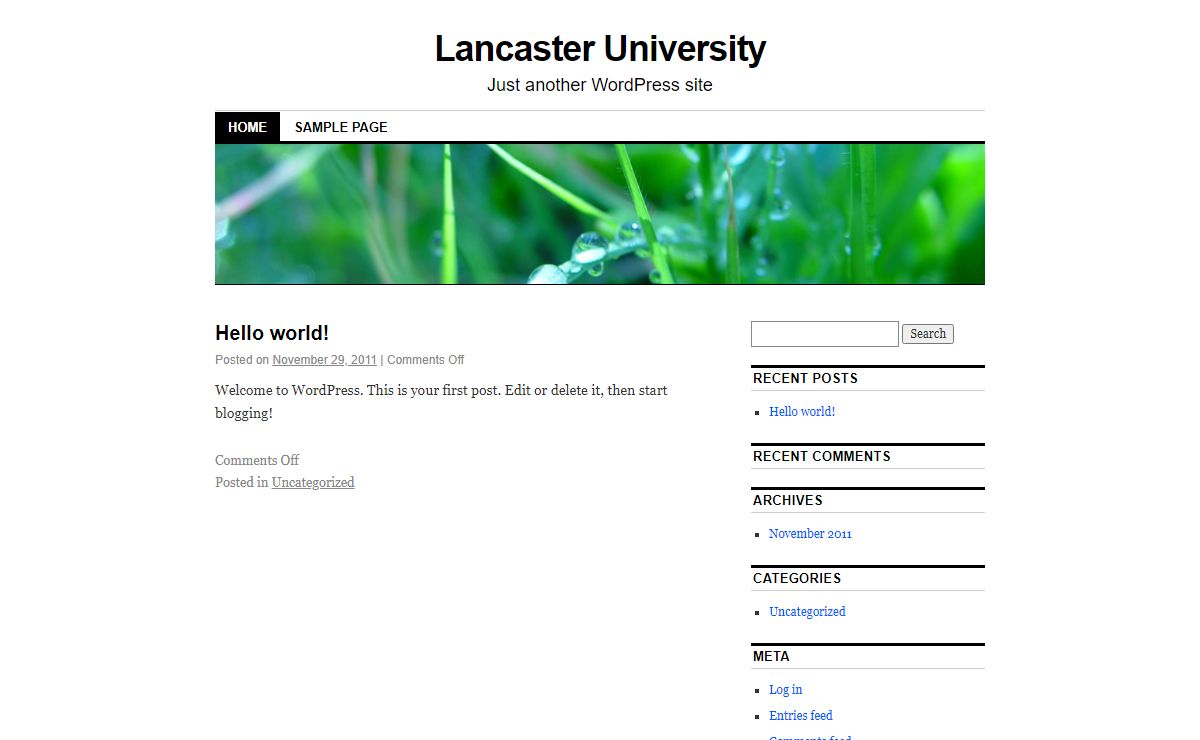Click the grass header banner image
Image resolution: width=1200 pixels, height=740 pixels.
pos(600,214)
